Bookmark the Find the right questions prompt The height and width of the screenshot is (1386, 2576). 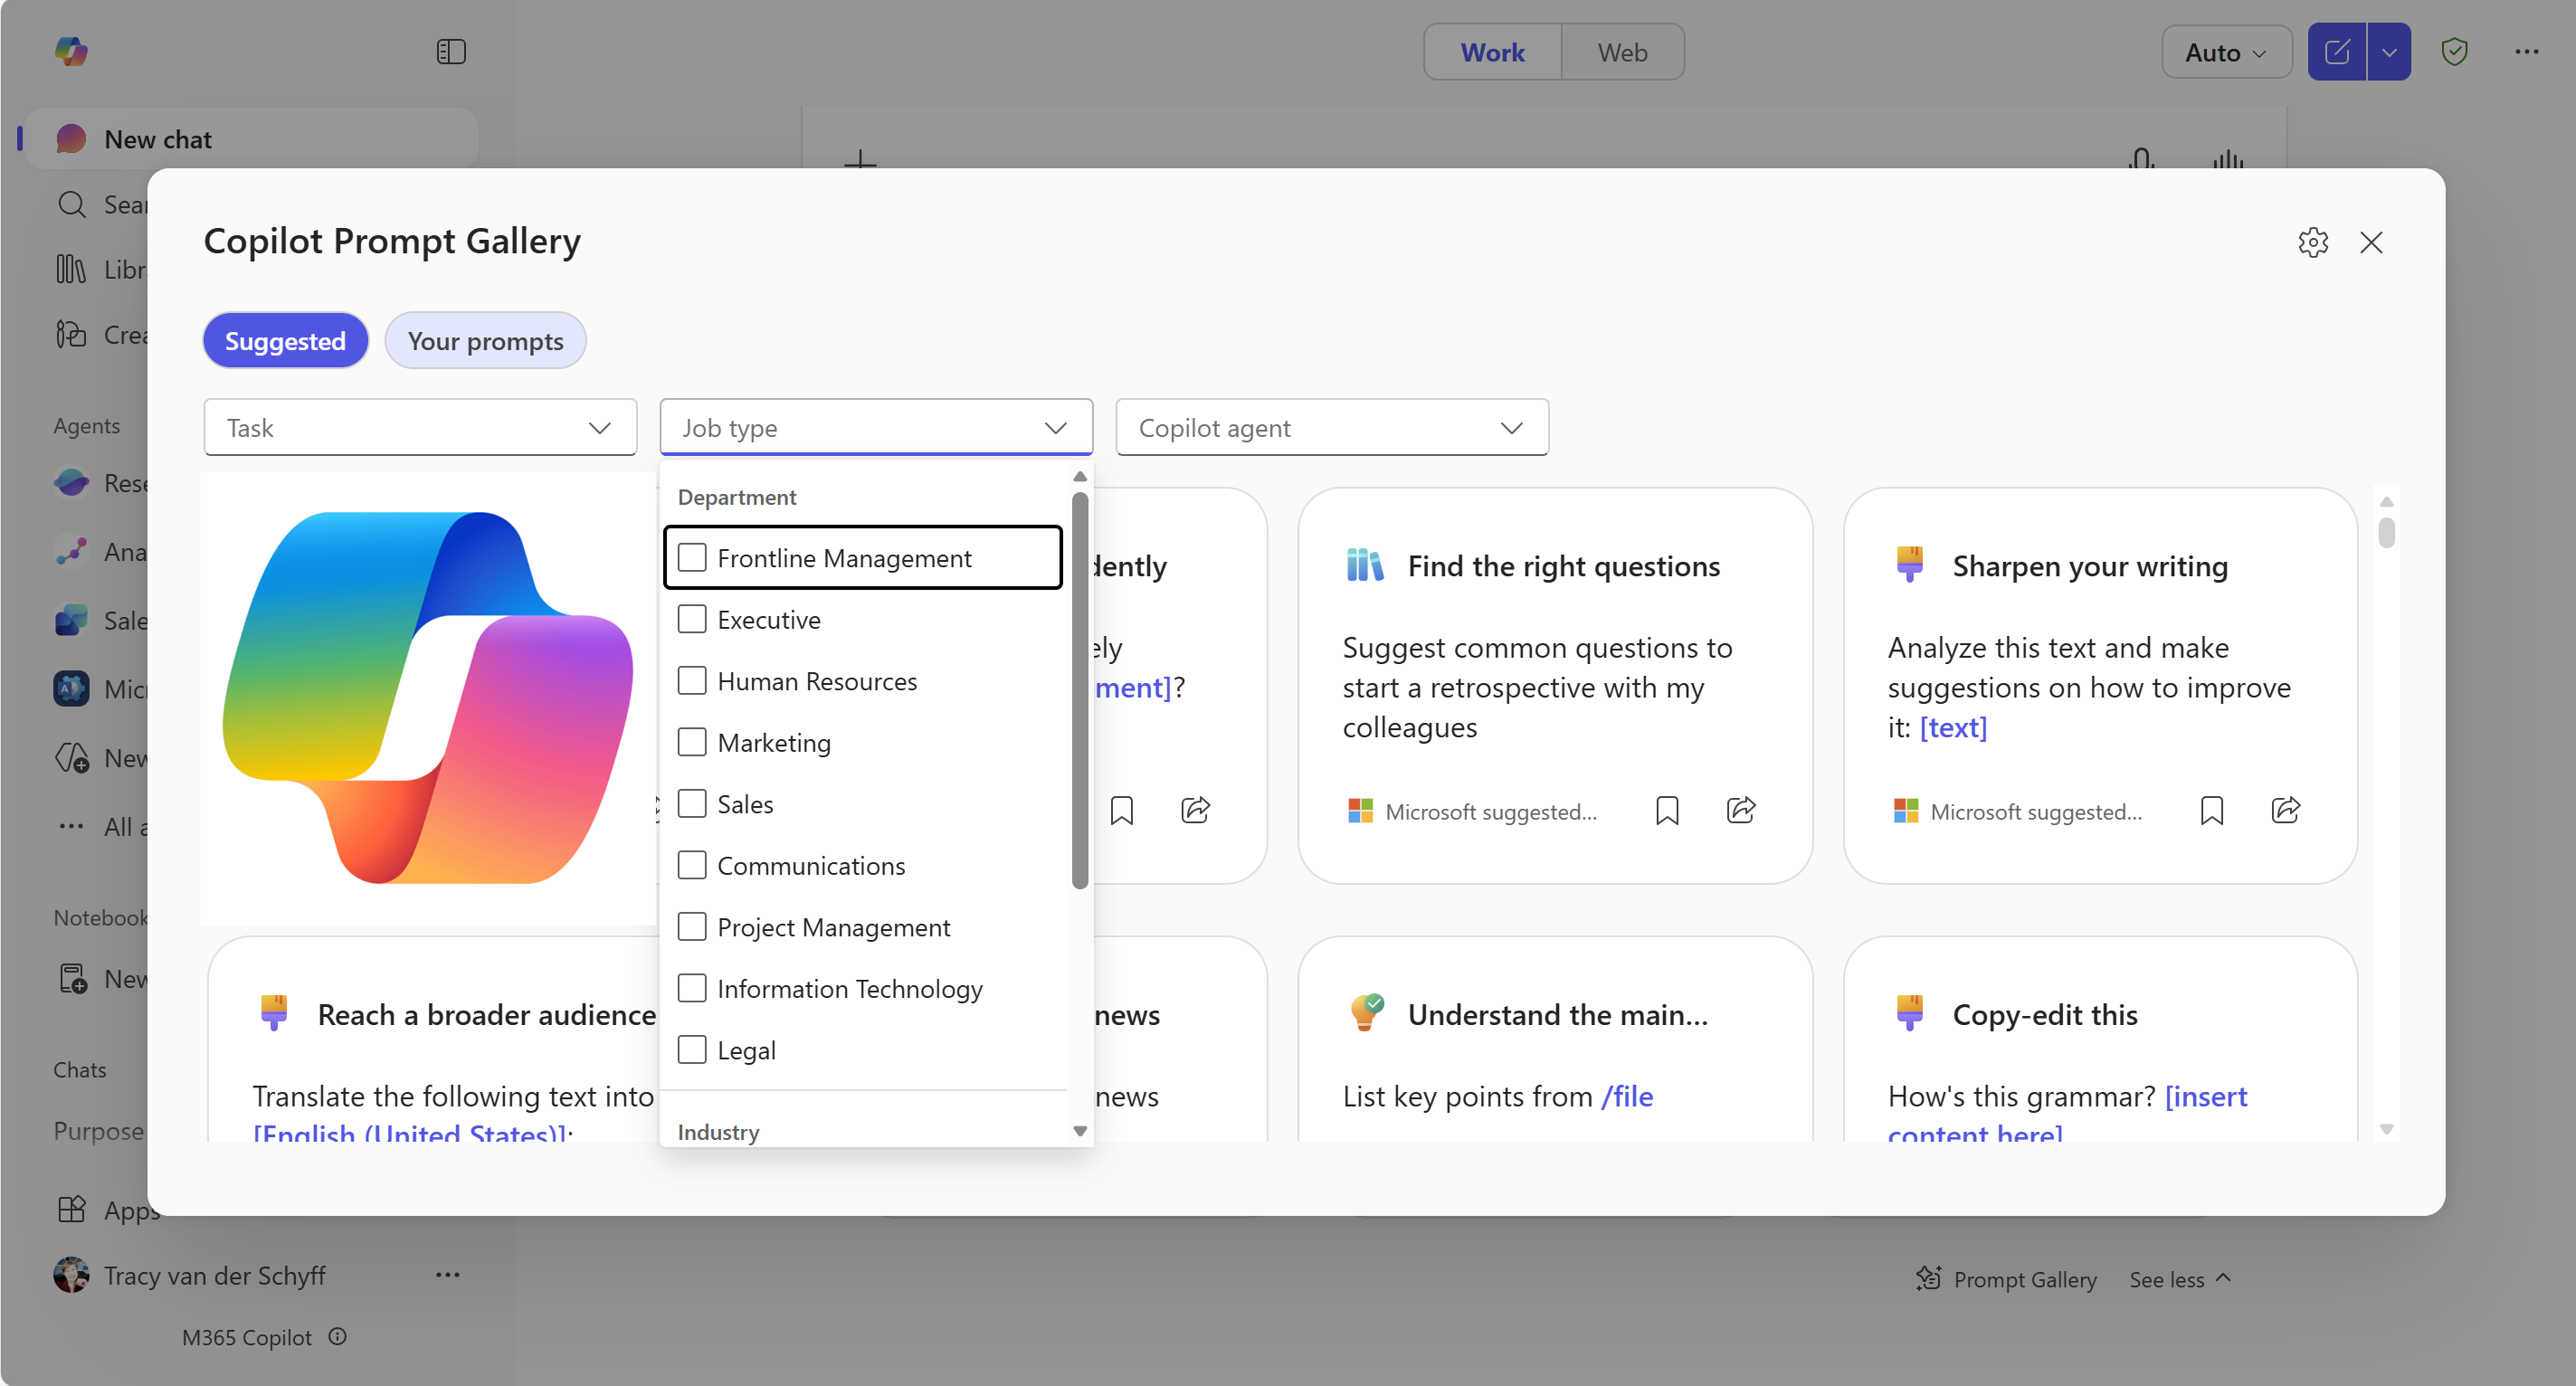point(1666,810)
